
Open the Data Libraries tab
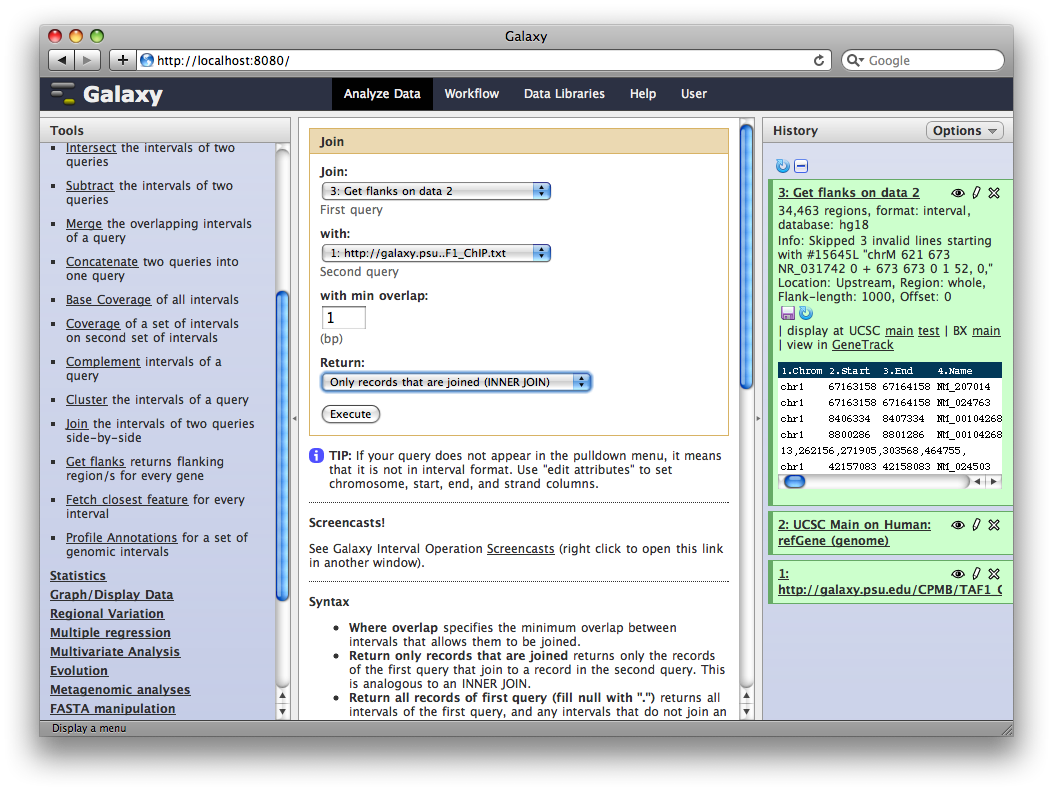(564, 94)
